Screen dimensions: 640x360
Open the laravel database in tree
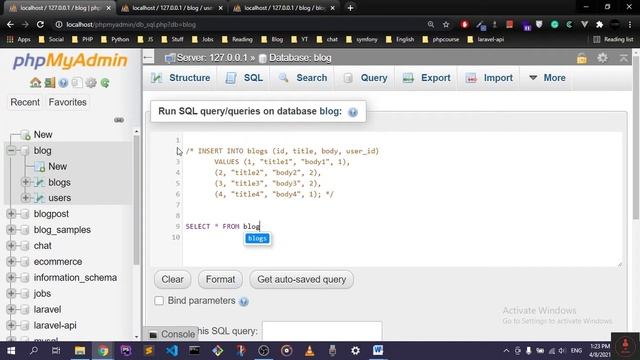pyautogui.click(x=47, y=309)
